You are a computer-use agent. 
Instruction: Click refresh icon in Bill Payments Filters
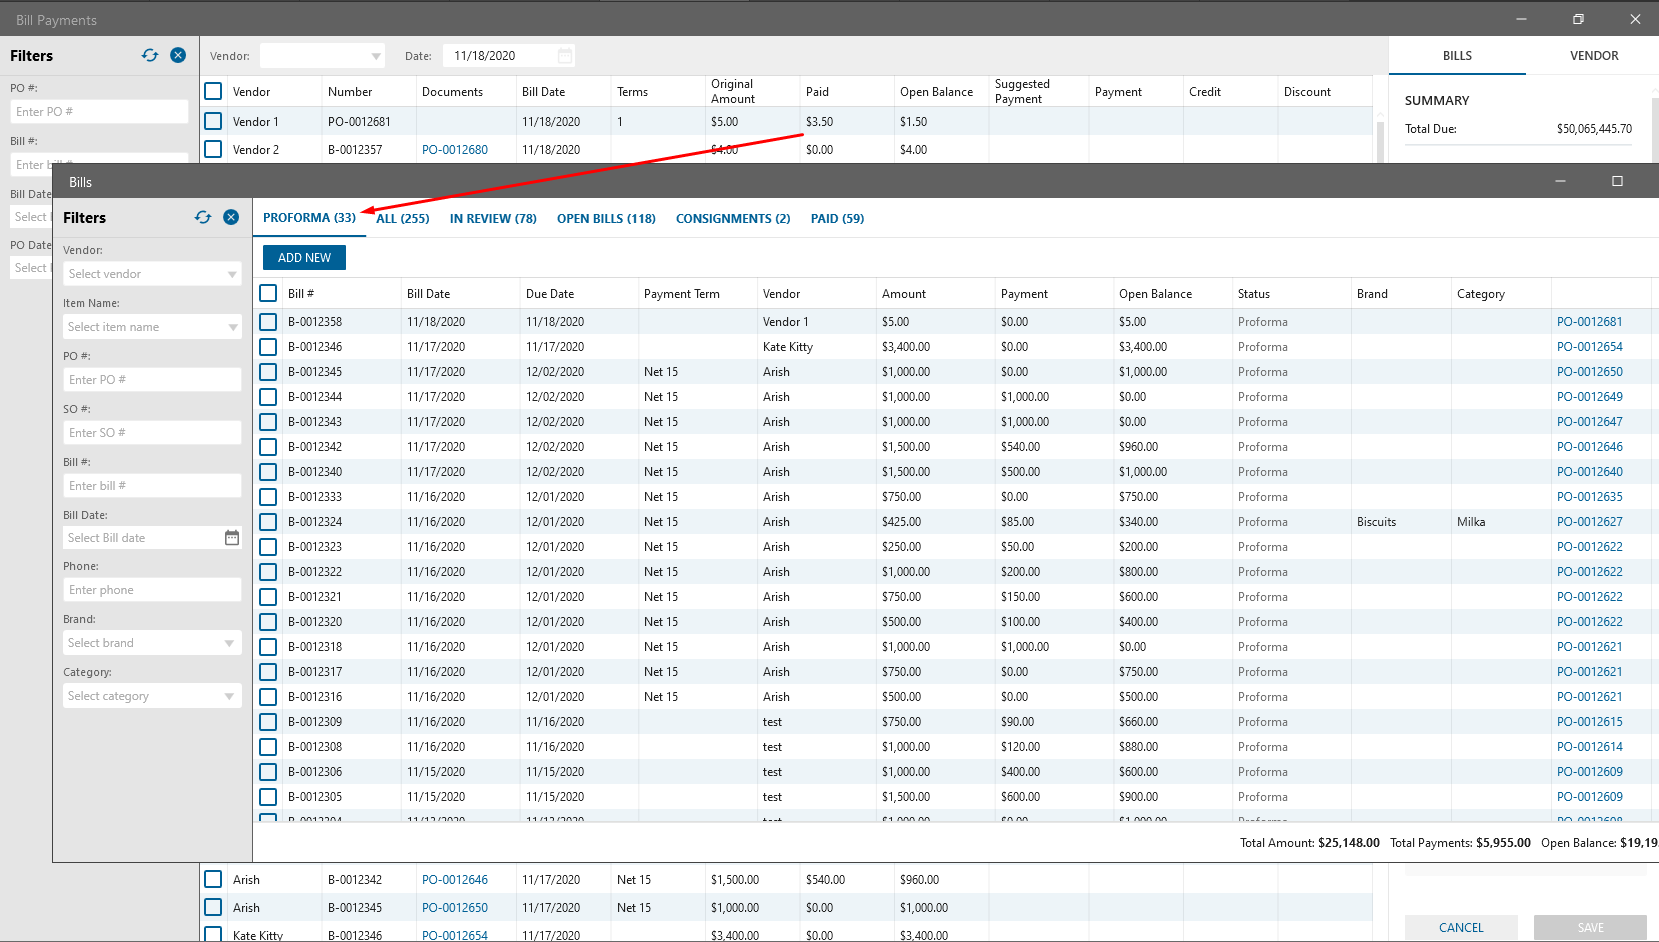(150, 55)
